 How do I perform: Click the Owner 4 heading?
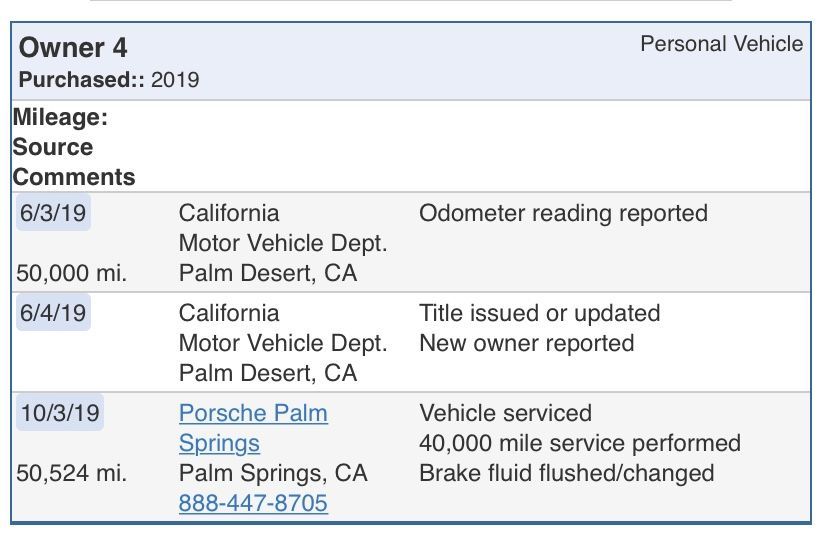[74, 47]
